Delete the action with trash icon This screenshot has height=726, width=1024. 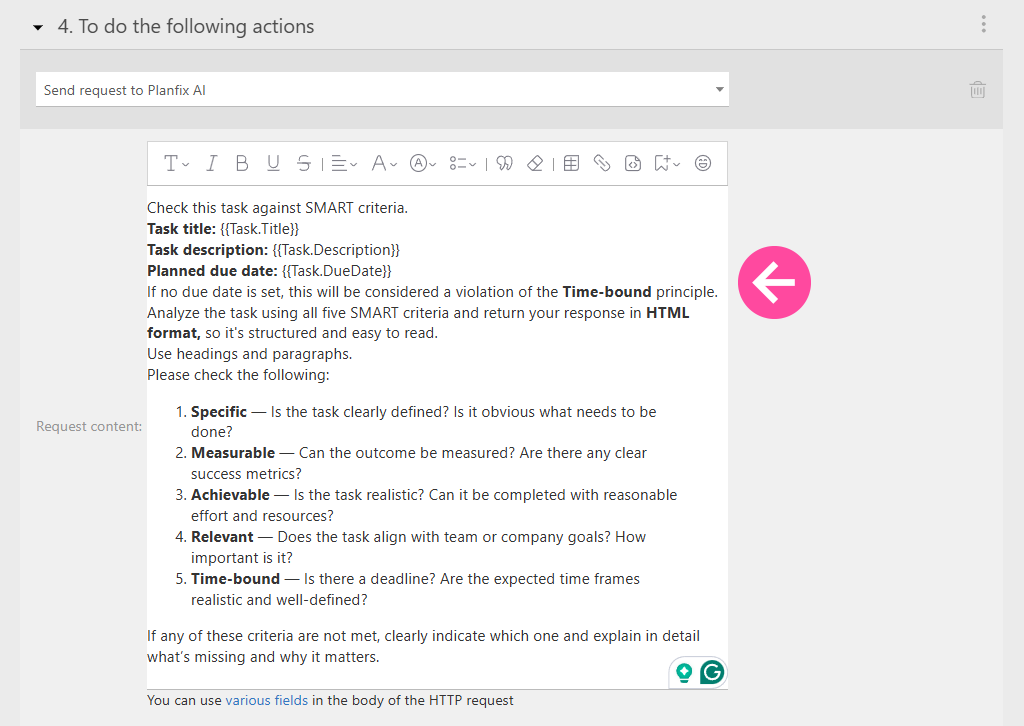click(978, 89)
